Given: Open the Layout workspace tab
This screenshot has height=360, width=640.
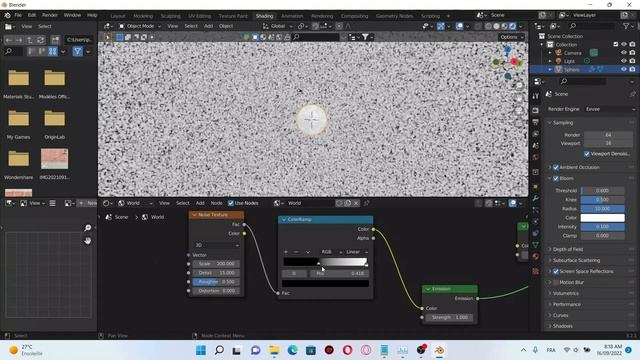Looking at the screenshot, I should click(118, 16).
